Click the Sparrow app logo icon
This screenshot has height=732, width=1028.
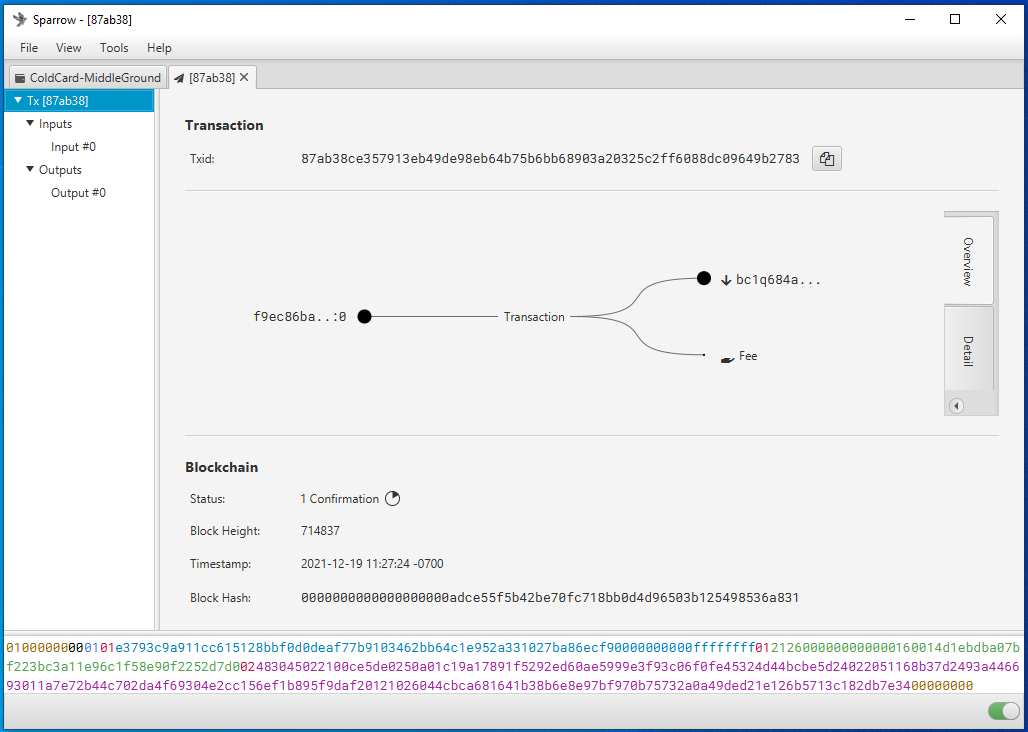[20, 20]
